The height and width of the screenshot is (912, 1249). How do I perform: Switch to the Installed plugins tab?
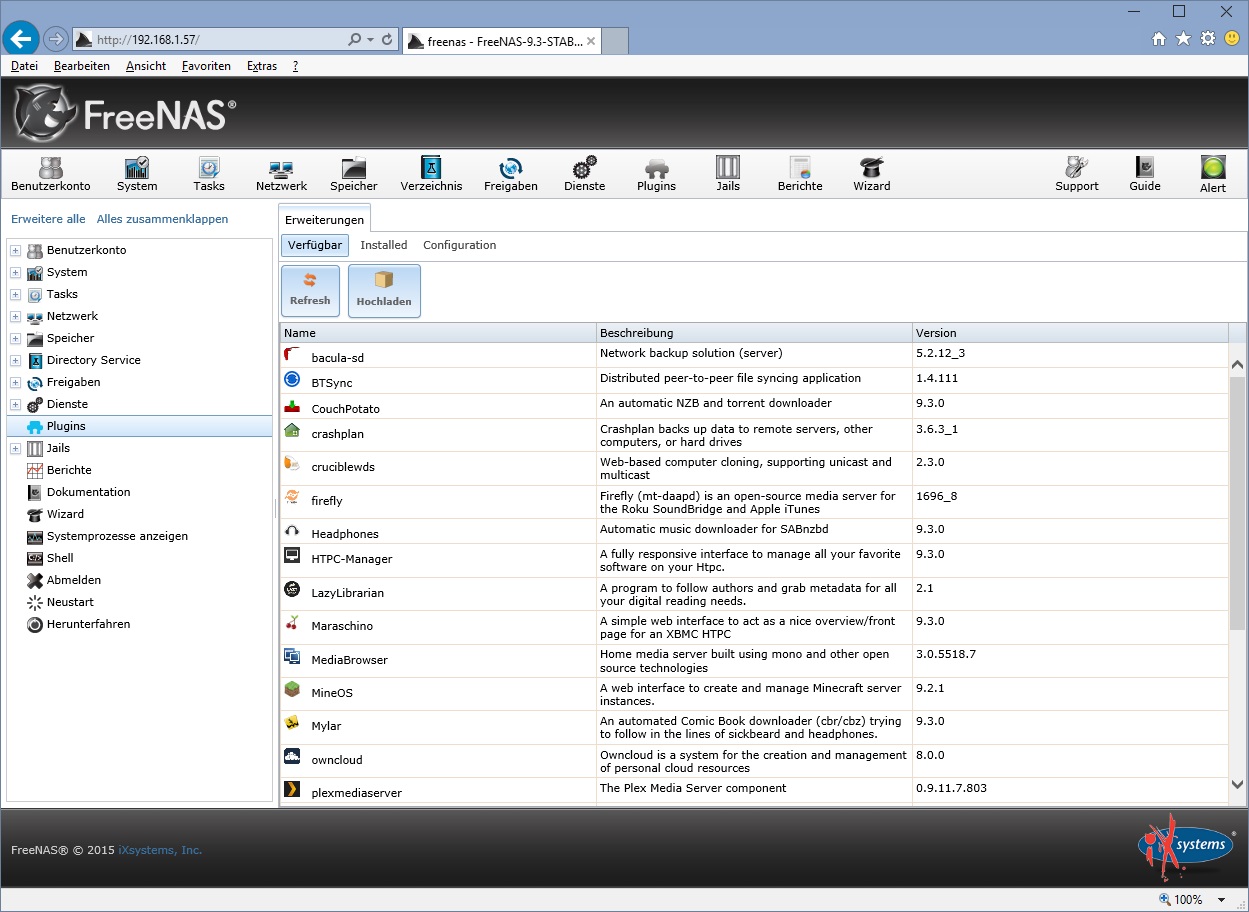pos(384,245)
